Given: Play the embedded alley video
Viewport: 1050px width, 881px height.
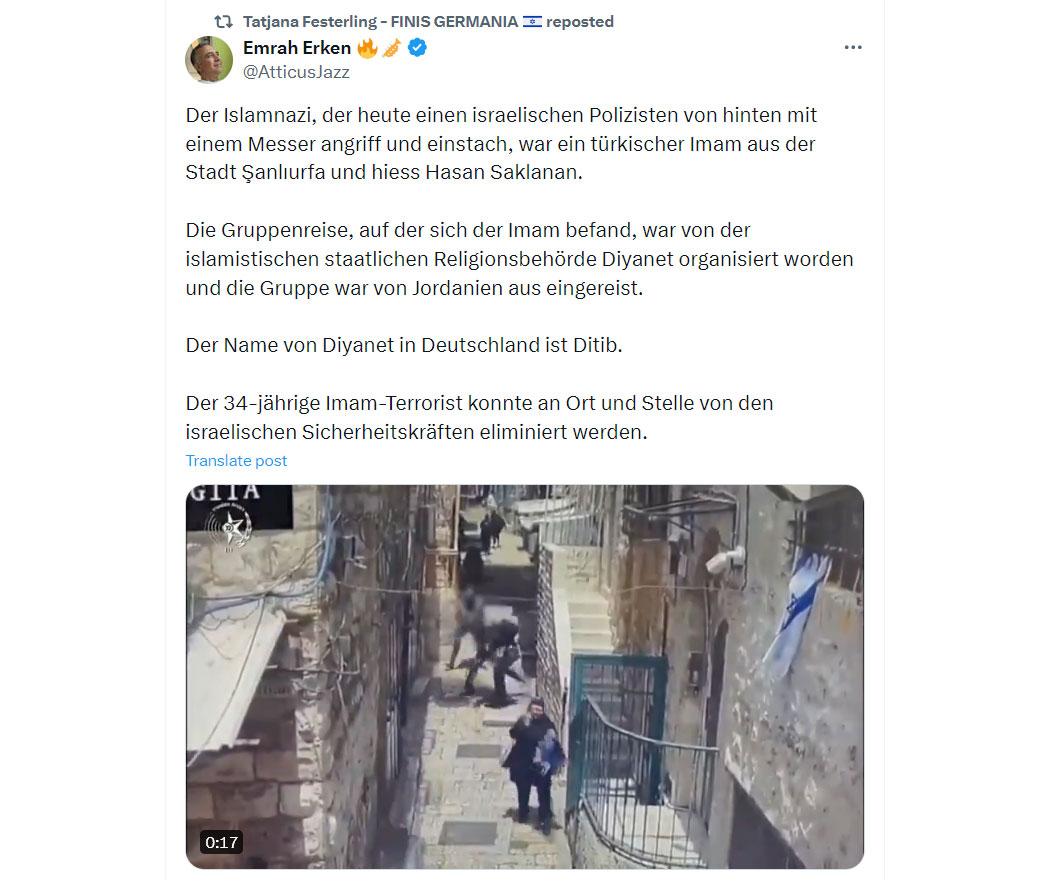Looking at the screenshot, I should point(524,677).
